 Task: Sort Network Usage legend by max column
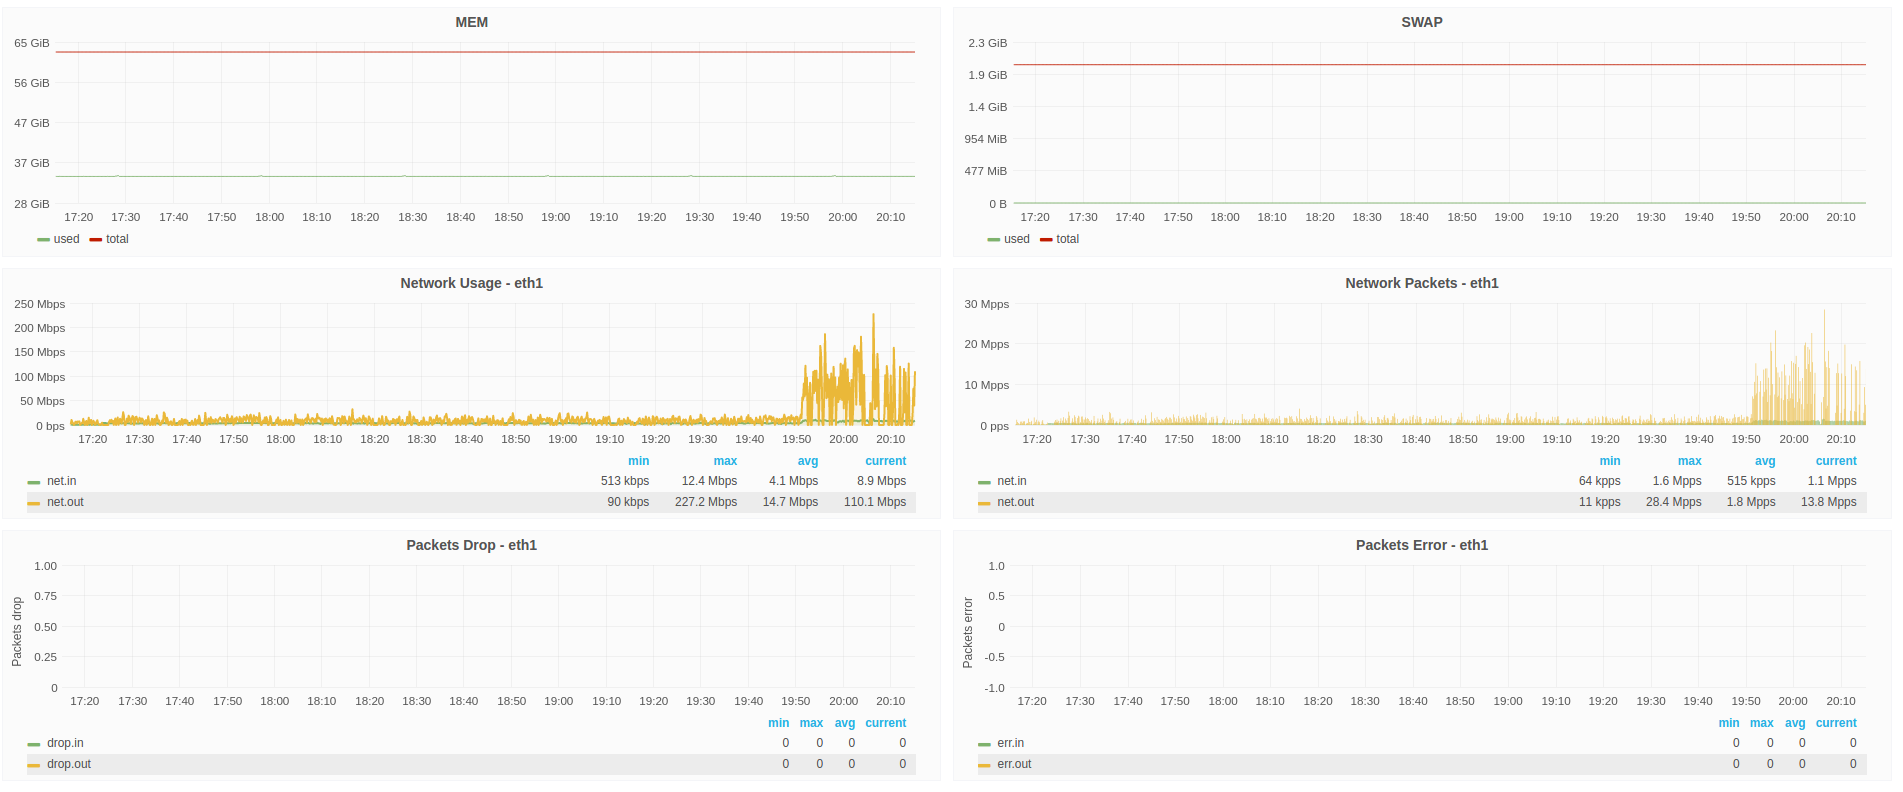725,461
